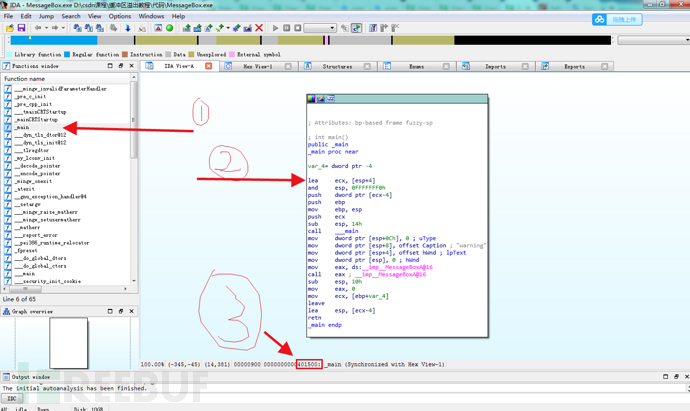Select the _pre_cpp_init function
This screenshot has width=690, height=411.
[33, 104]
